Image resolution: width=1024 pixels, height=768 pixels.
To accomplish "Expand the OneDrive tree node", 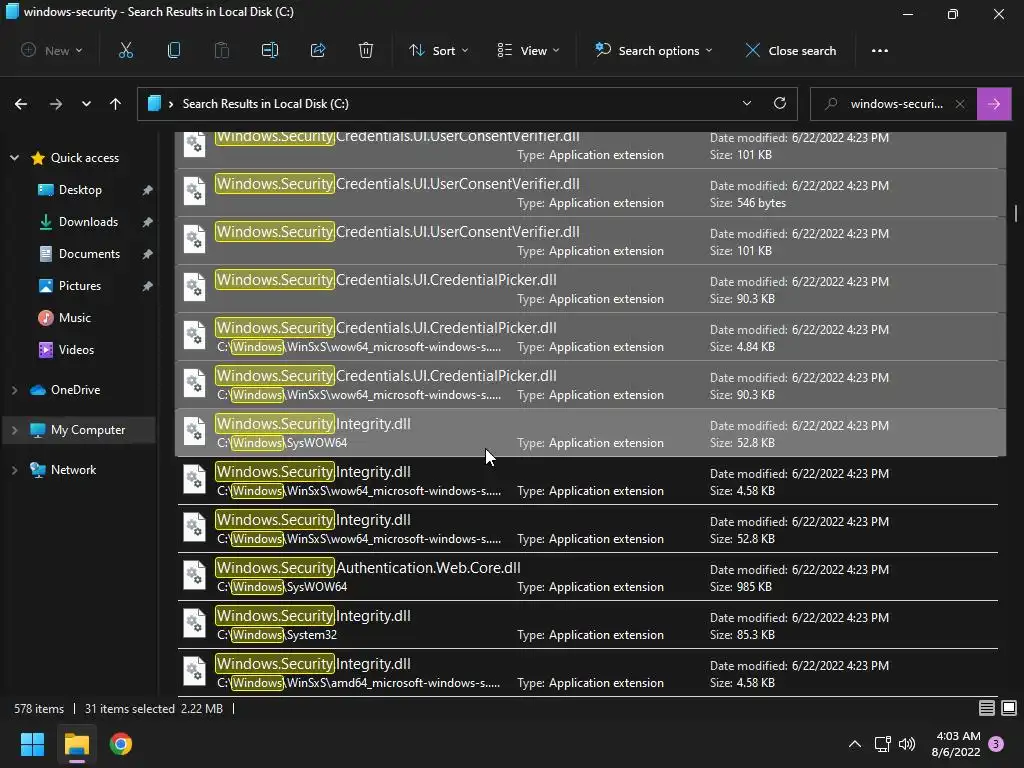I will [x=14, y=390].
